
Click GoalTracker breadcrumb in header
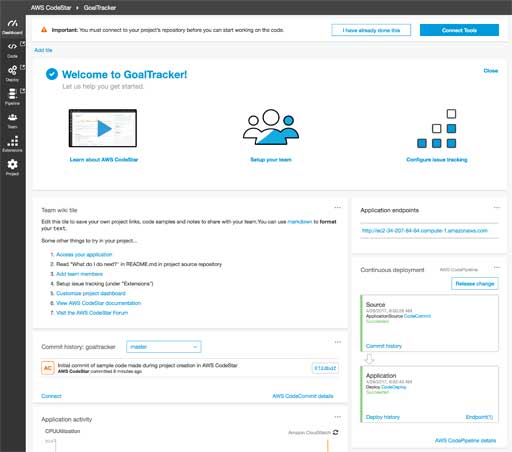click(x=100, y=8)
